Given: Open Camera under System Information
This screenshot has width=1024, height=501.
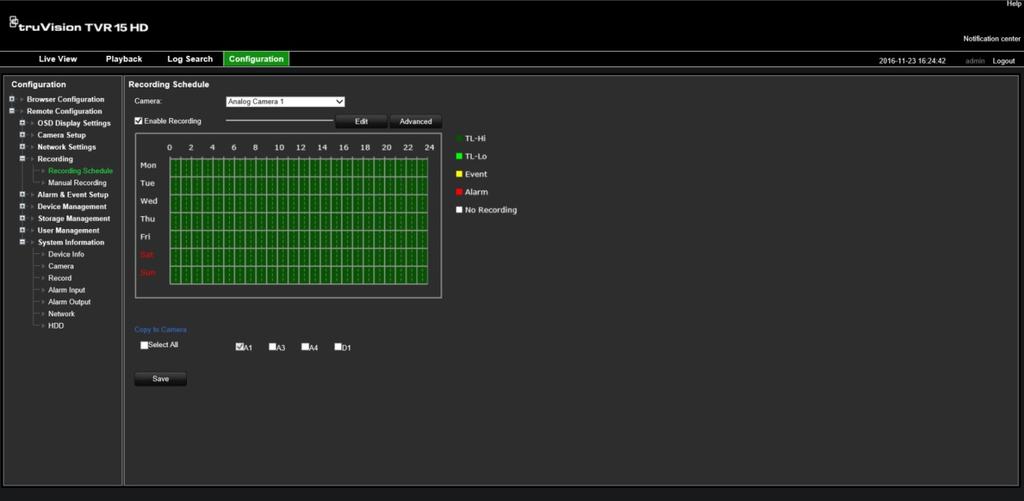Looking at the screenshot, I should click(61, 266).
